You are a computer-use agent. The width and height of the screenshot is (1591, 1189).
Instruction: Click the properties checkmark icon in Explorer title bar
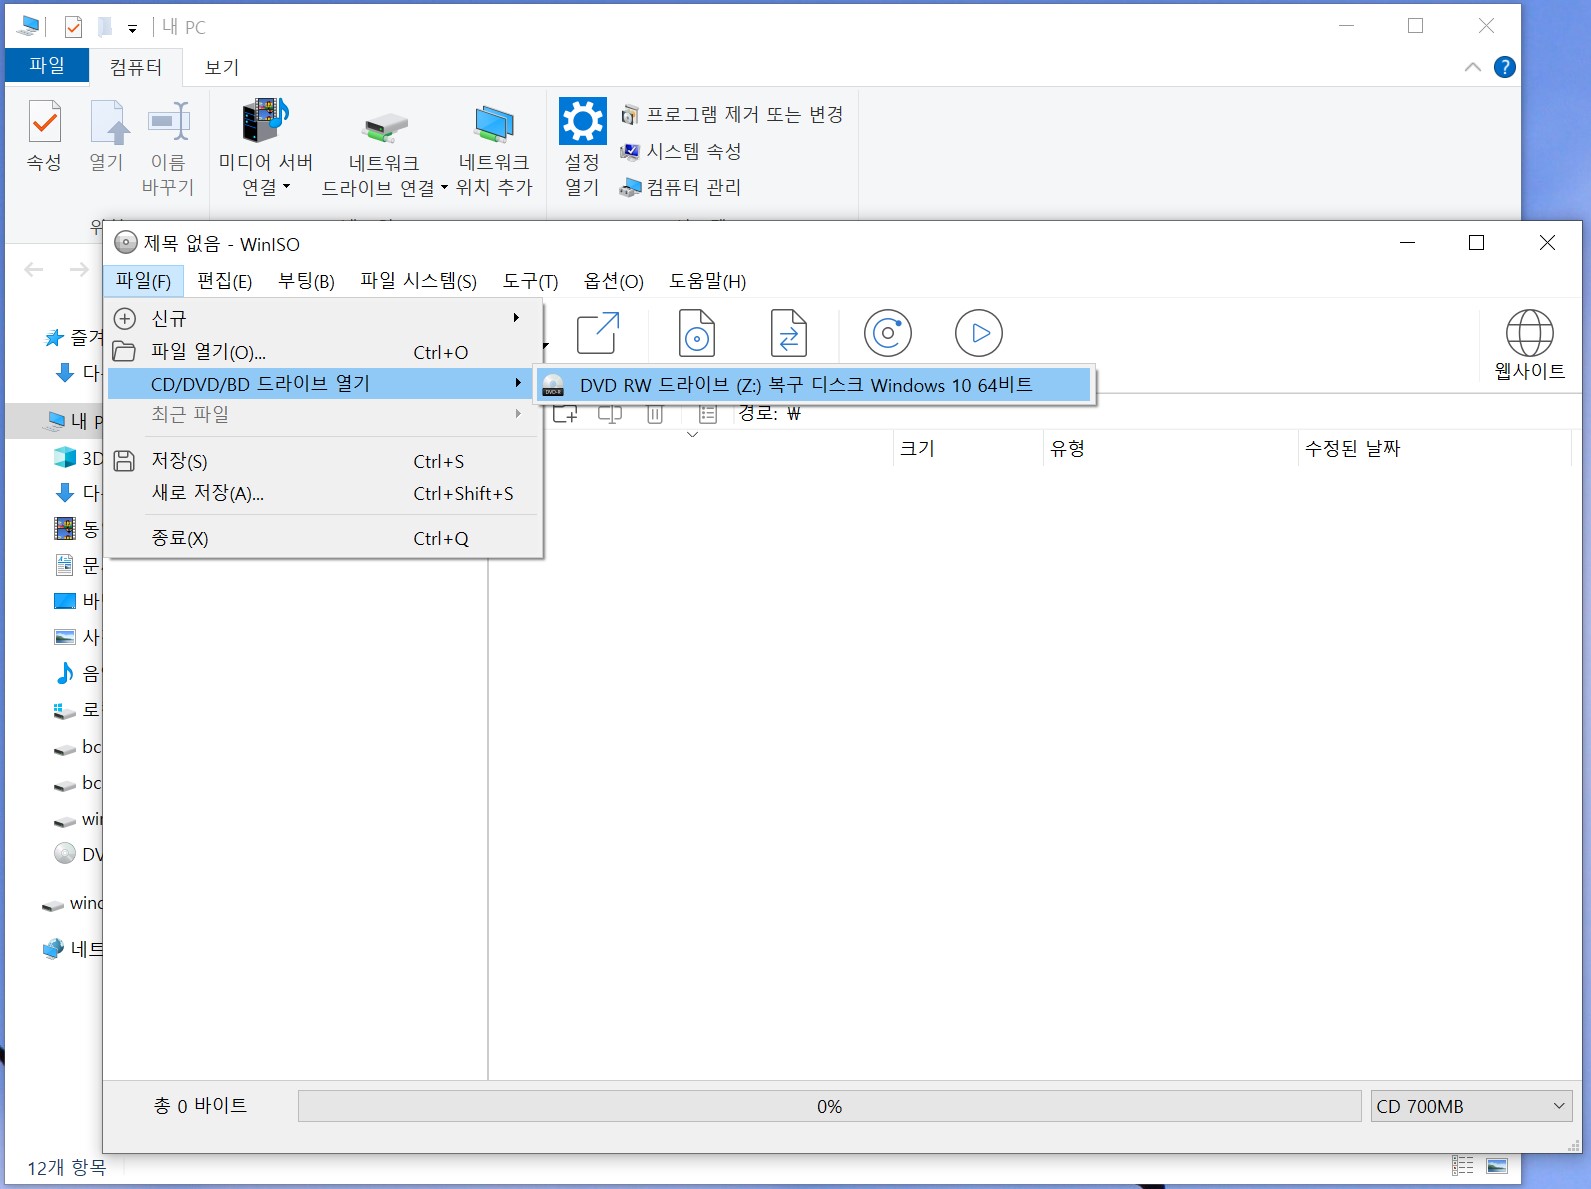[x=73, y=27]
